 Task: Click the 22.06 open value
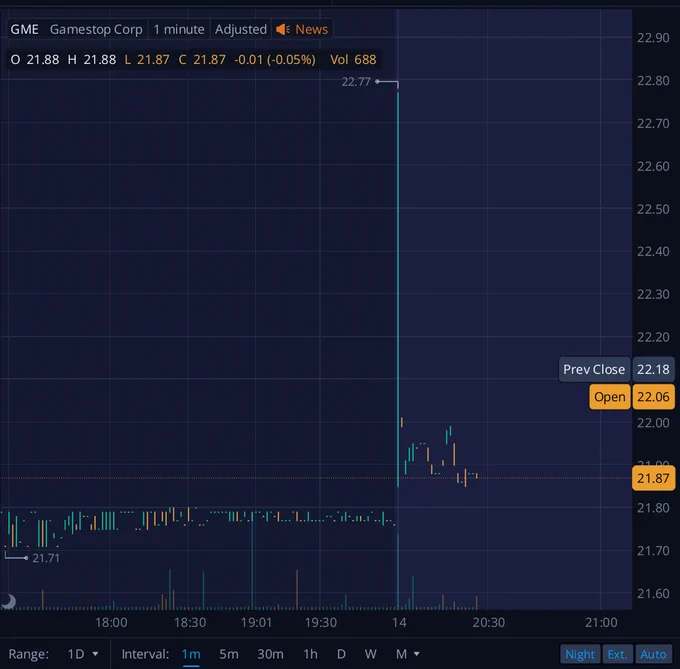point(653,397)
